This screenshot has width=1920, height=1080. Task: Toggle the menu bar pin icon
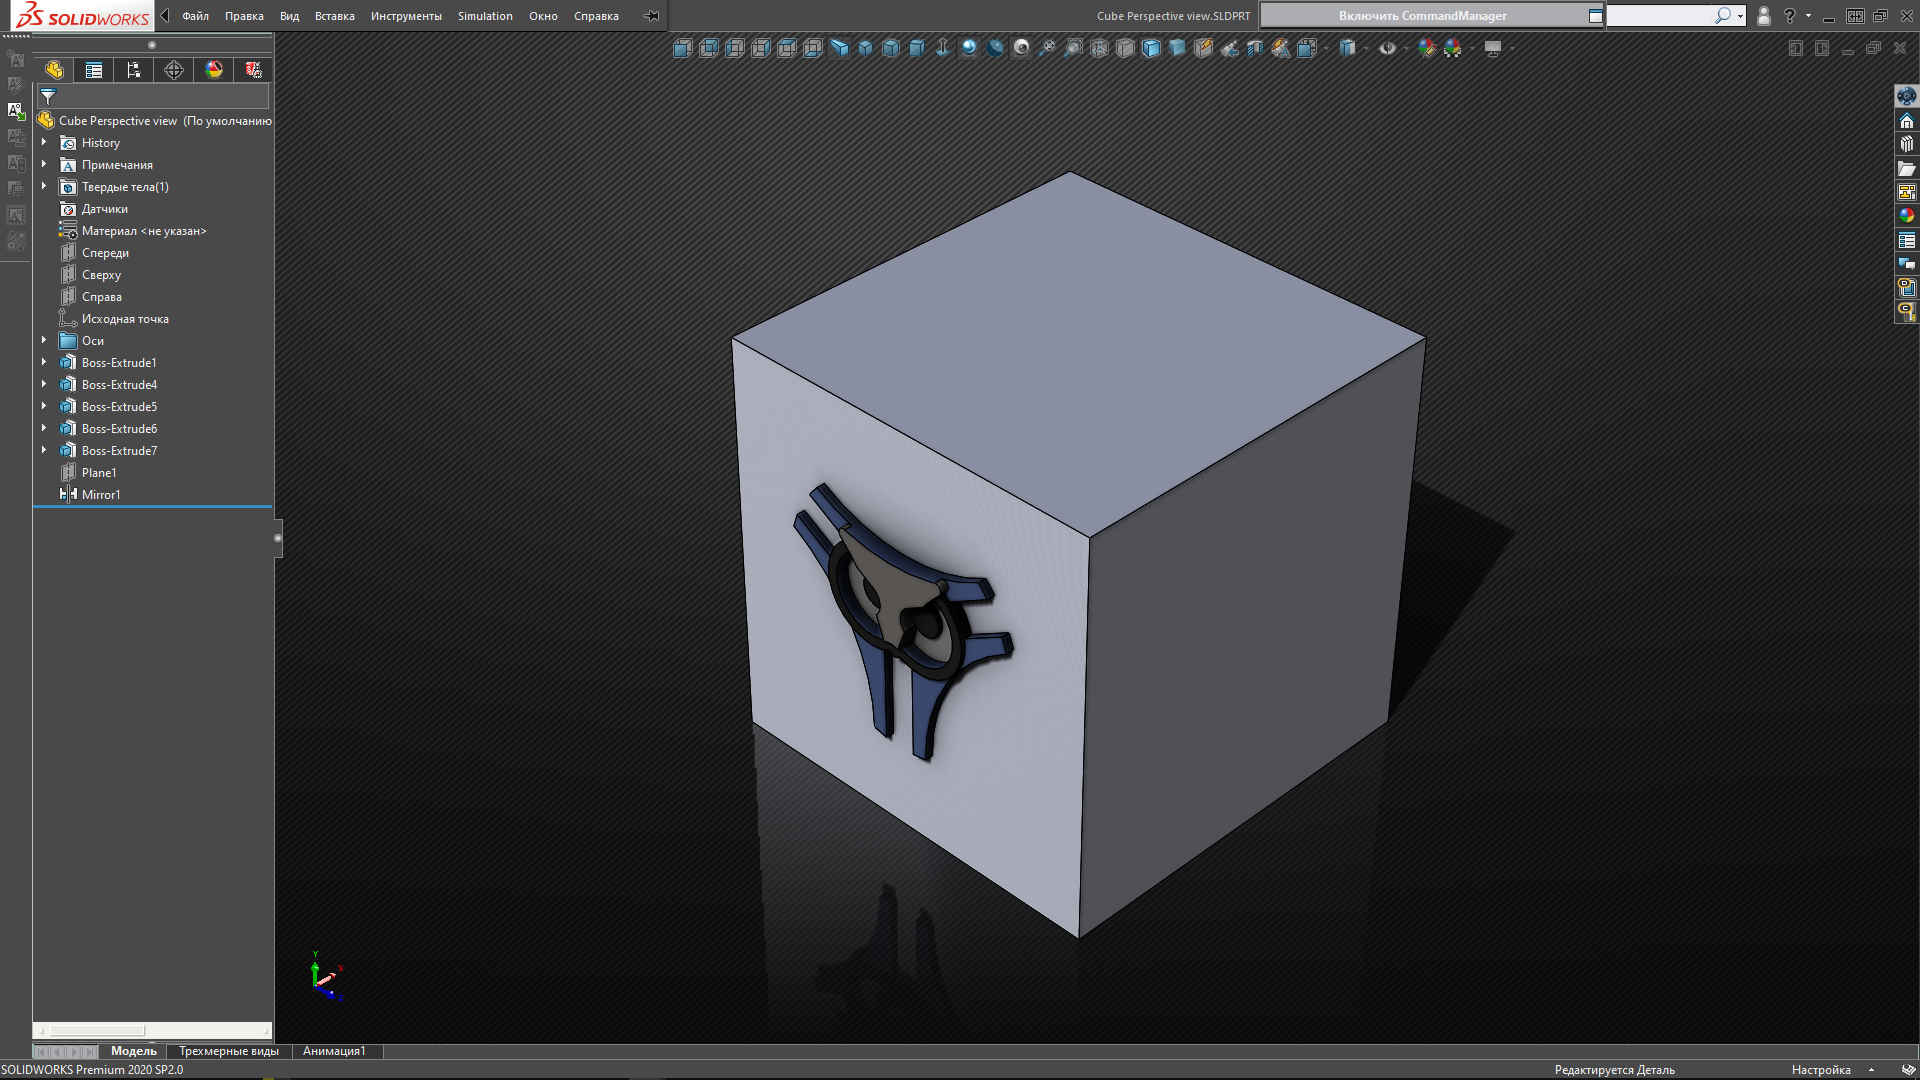(651, 16)
